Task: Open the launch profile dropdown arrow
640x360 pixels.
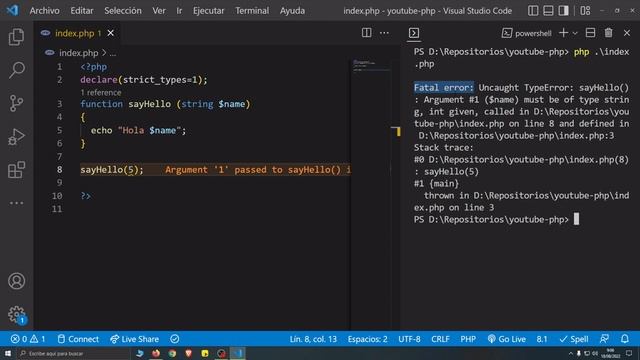Action: pos(575,33)
